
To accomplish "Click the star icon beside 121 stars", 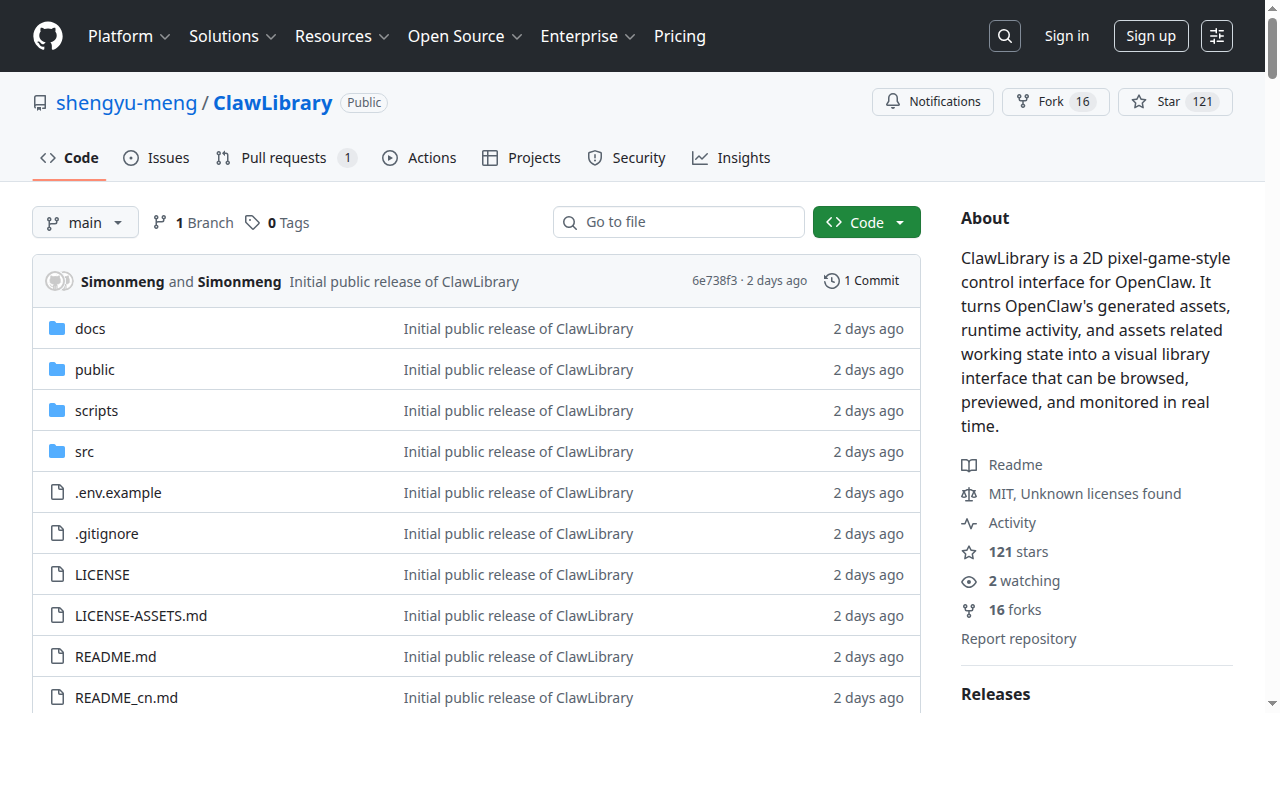I will pos(969,552).
